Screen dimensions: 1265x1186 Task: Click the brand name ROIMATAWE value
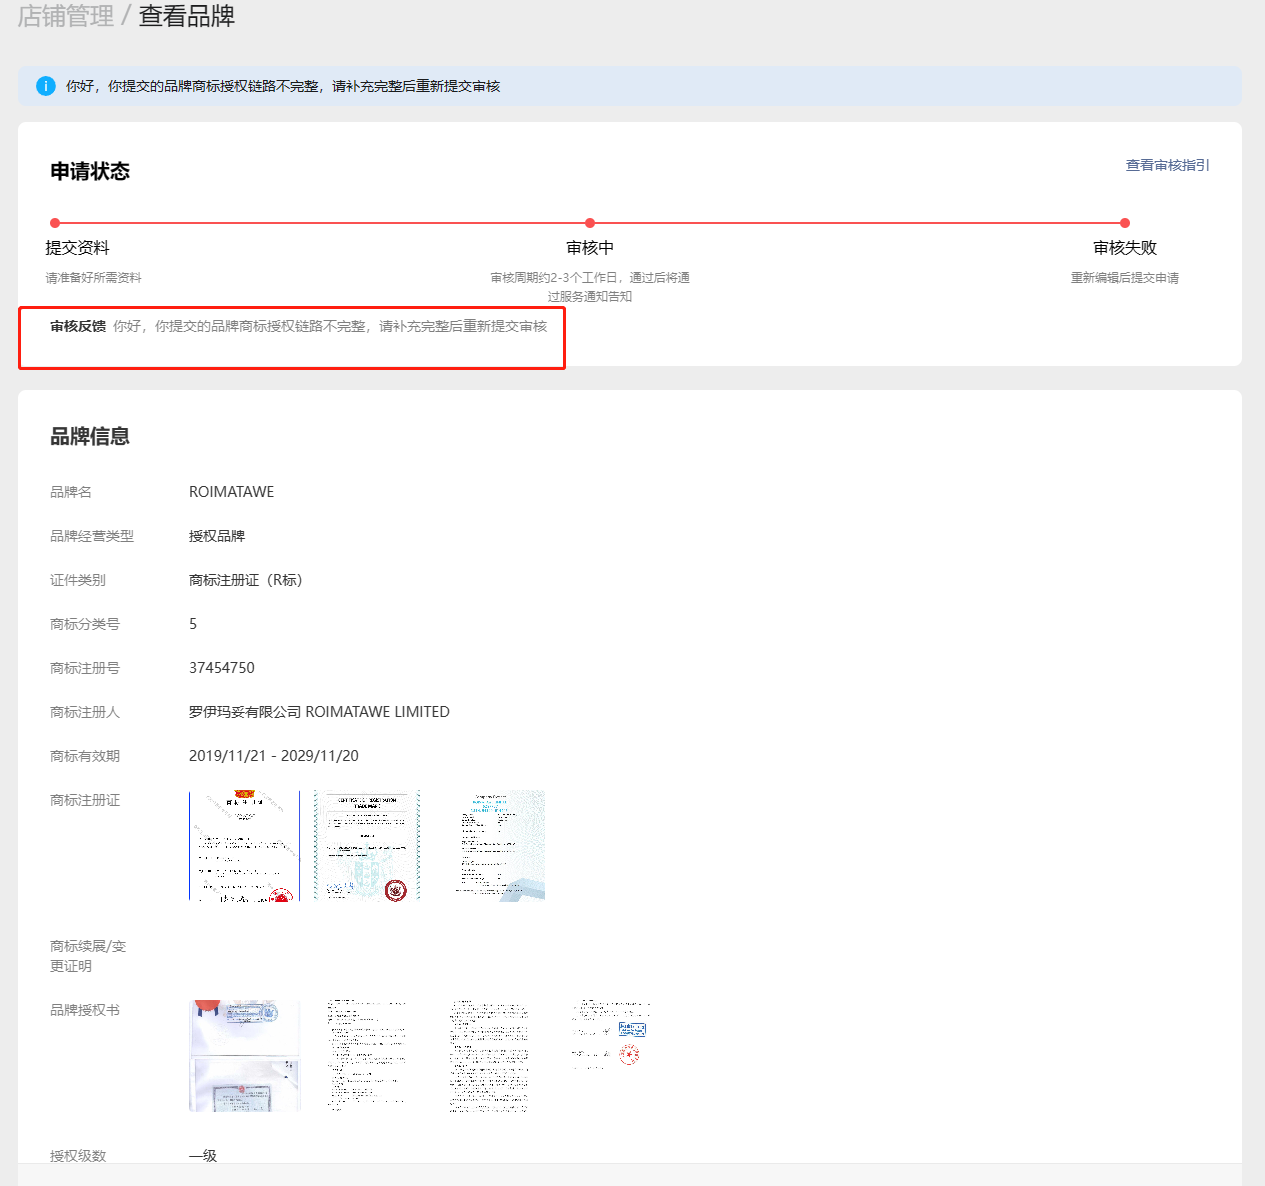coord(231,492)
